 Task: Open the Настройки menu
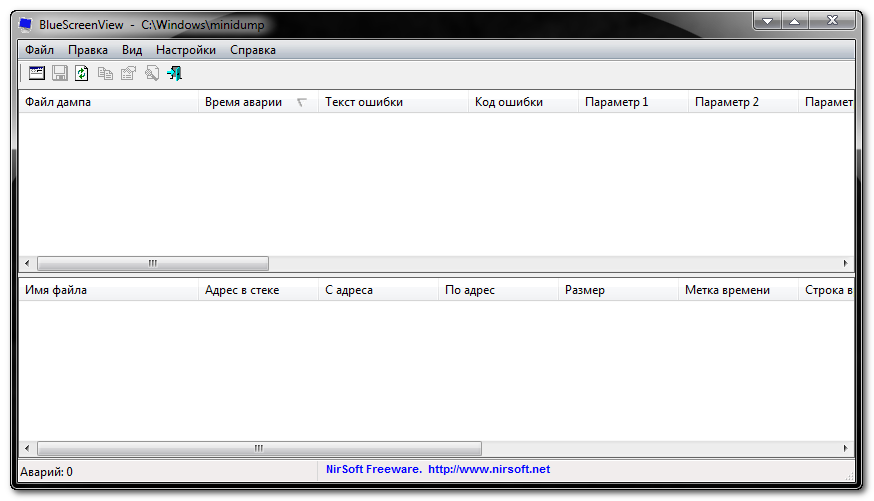[186, 49]
